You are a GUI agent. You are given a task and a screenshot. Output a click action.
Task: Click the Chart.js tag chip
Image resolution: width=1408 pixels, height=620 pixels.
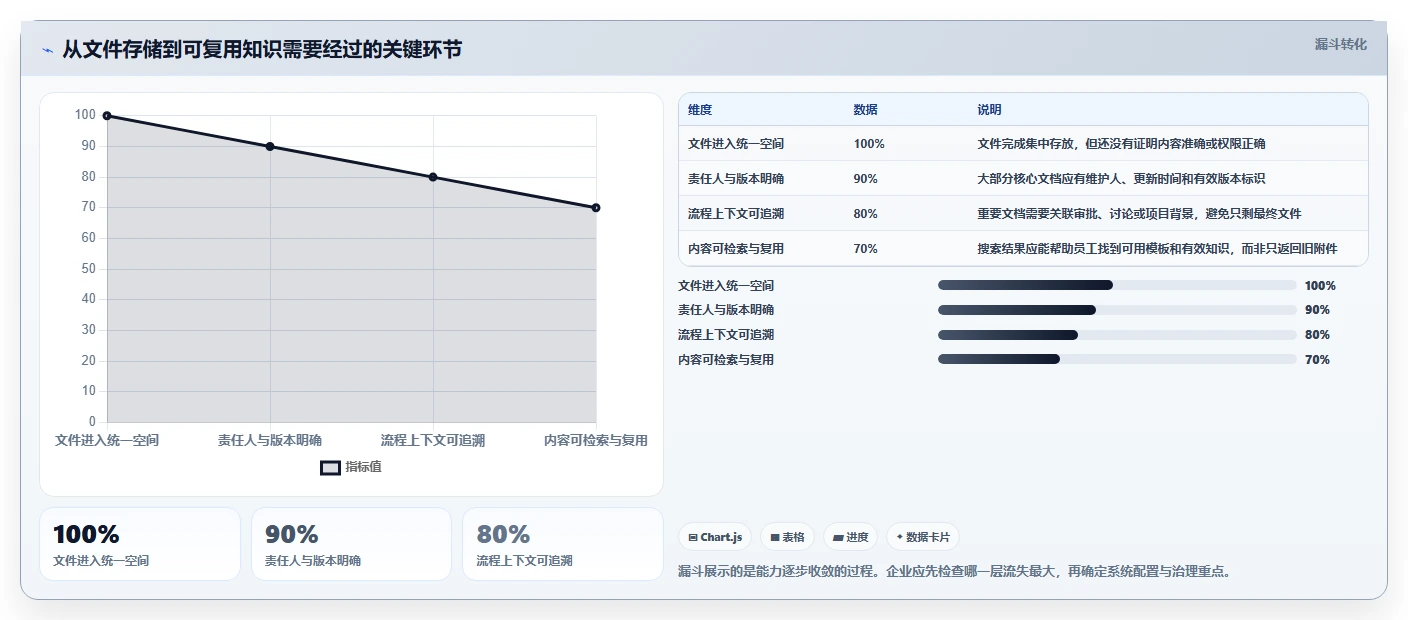pyautogui.click(x=715, y=537)
